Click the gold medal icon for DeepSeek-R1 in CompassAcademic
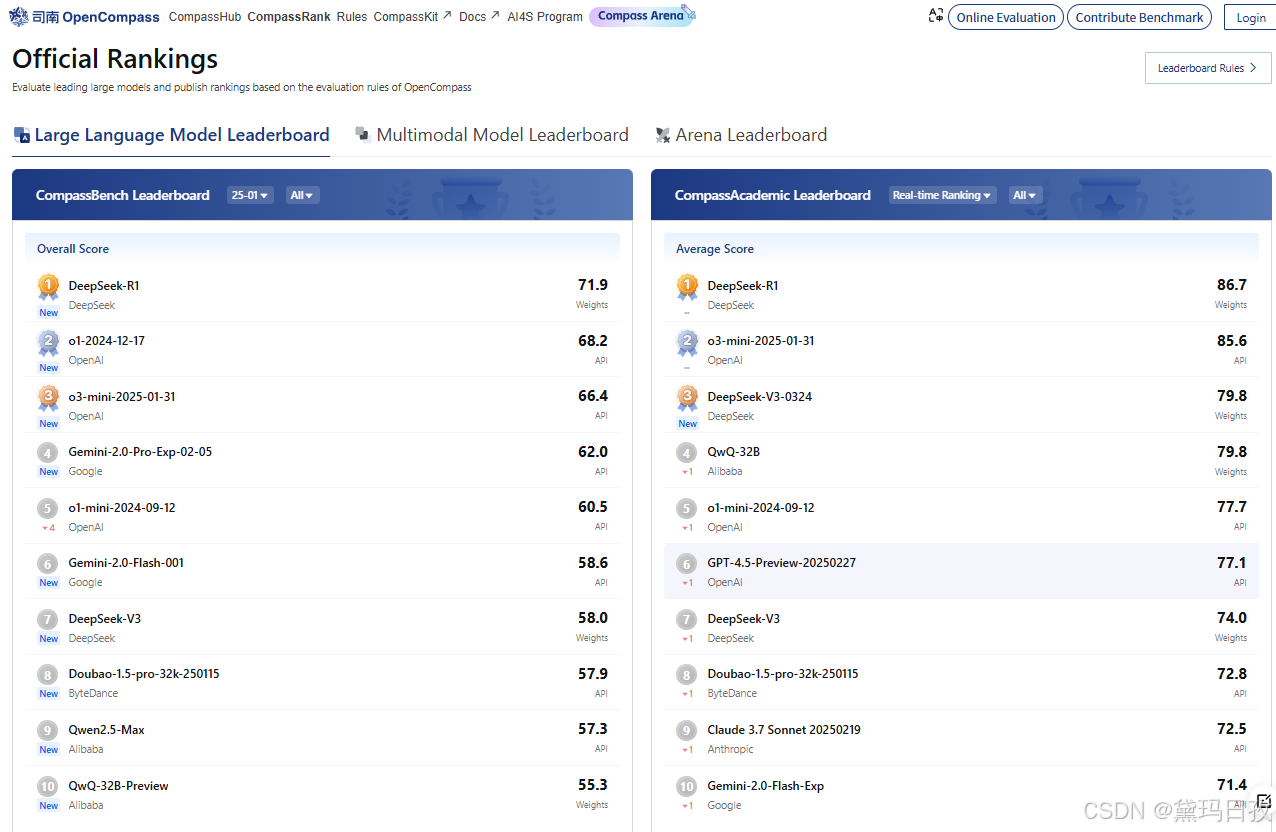The image size is (1276, 832). [687, 287]
